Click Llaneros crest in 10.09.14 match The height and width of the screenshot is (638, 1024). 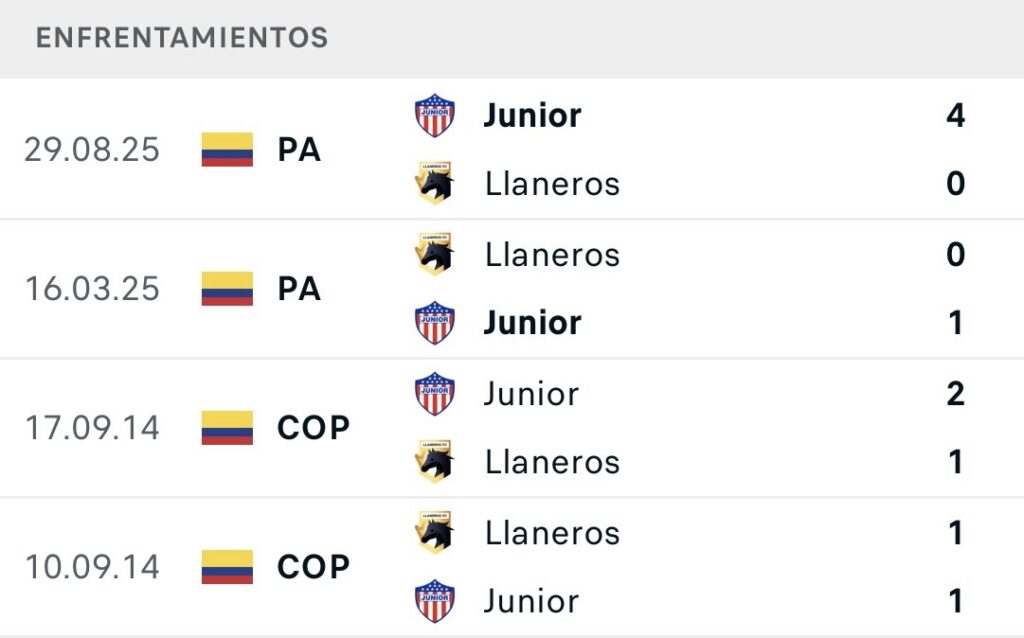(x=435, y=532)
